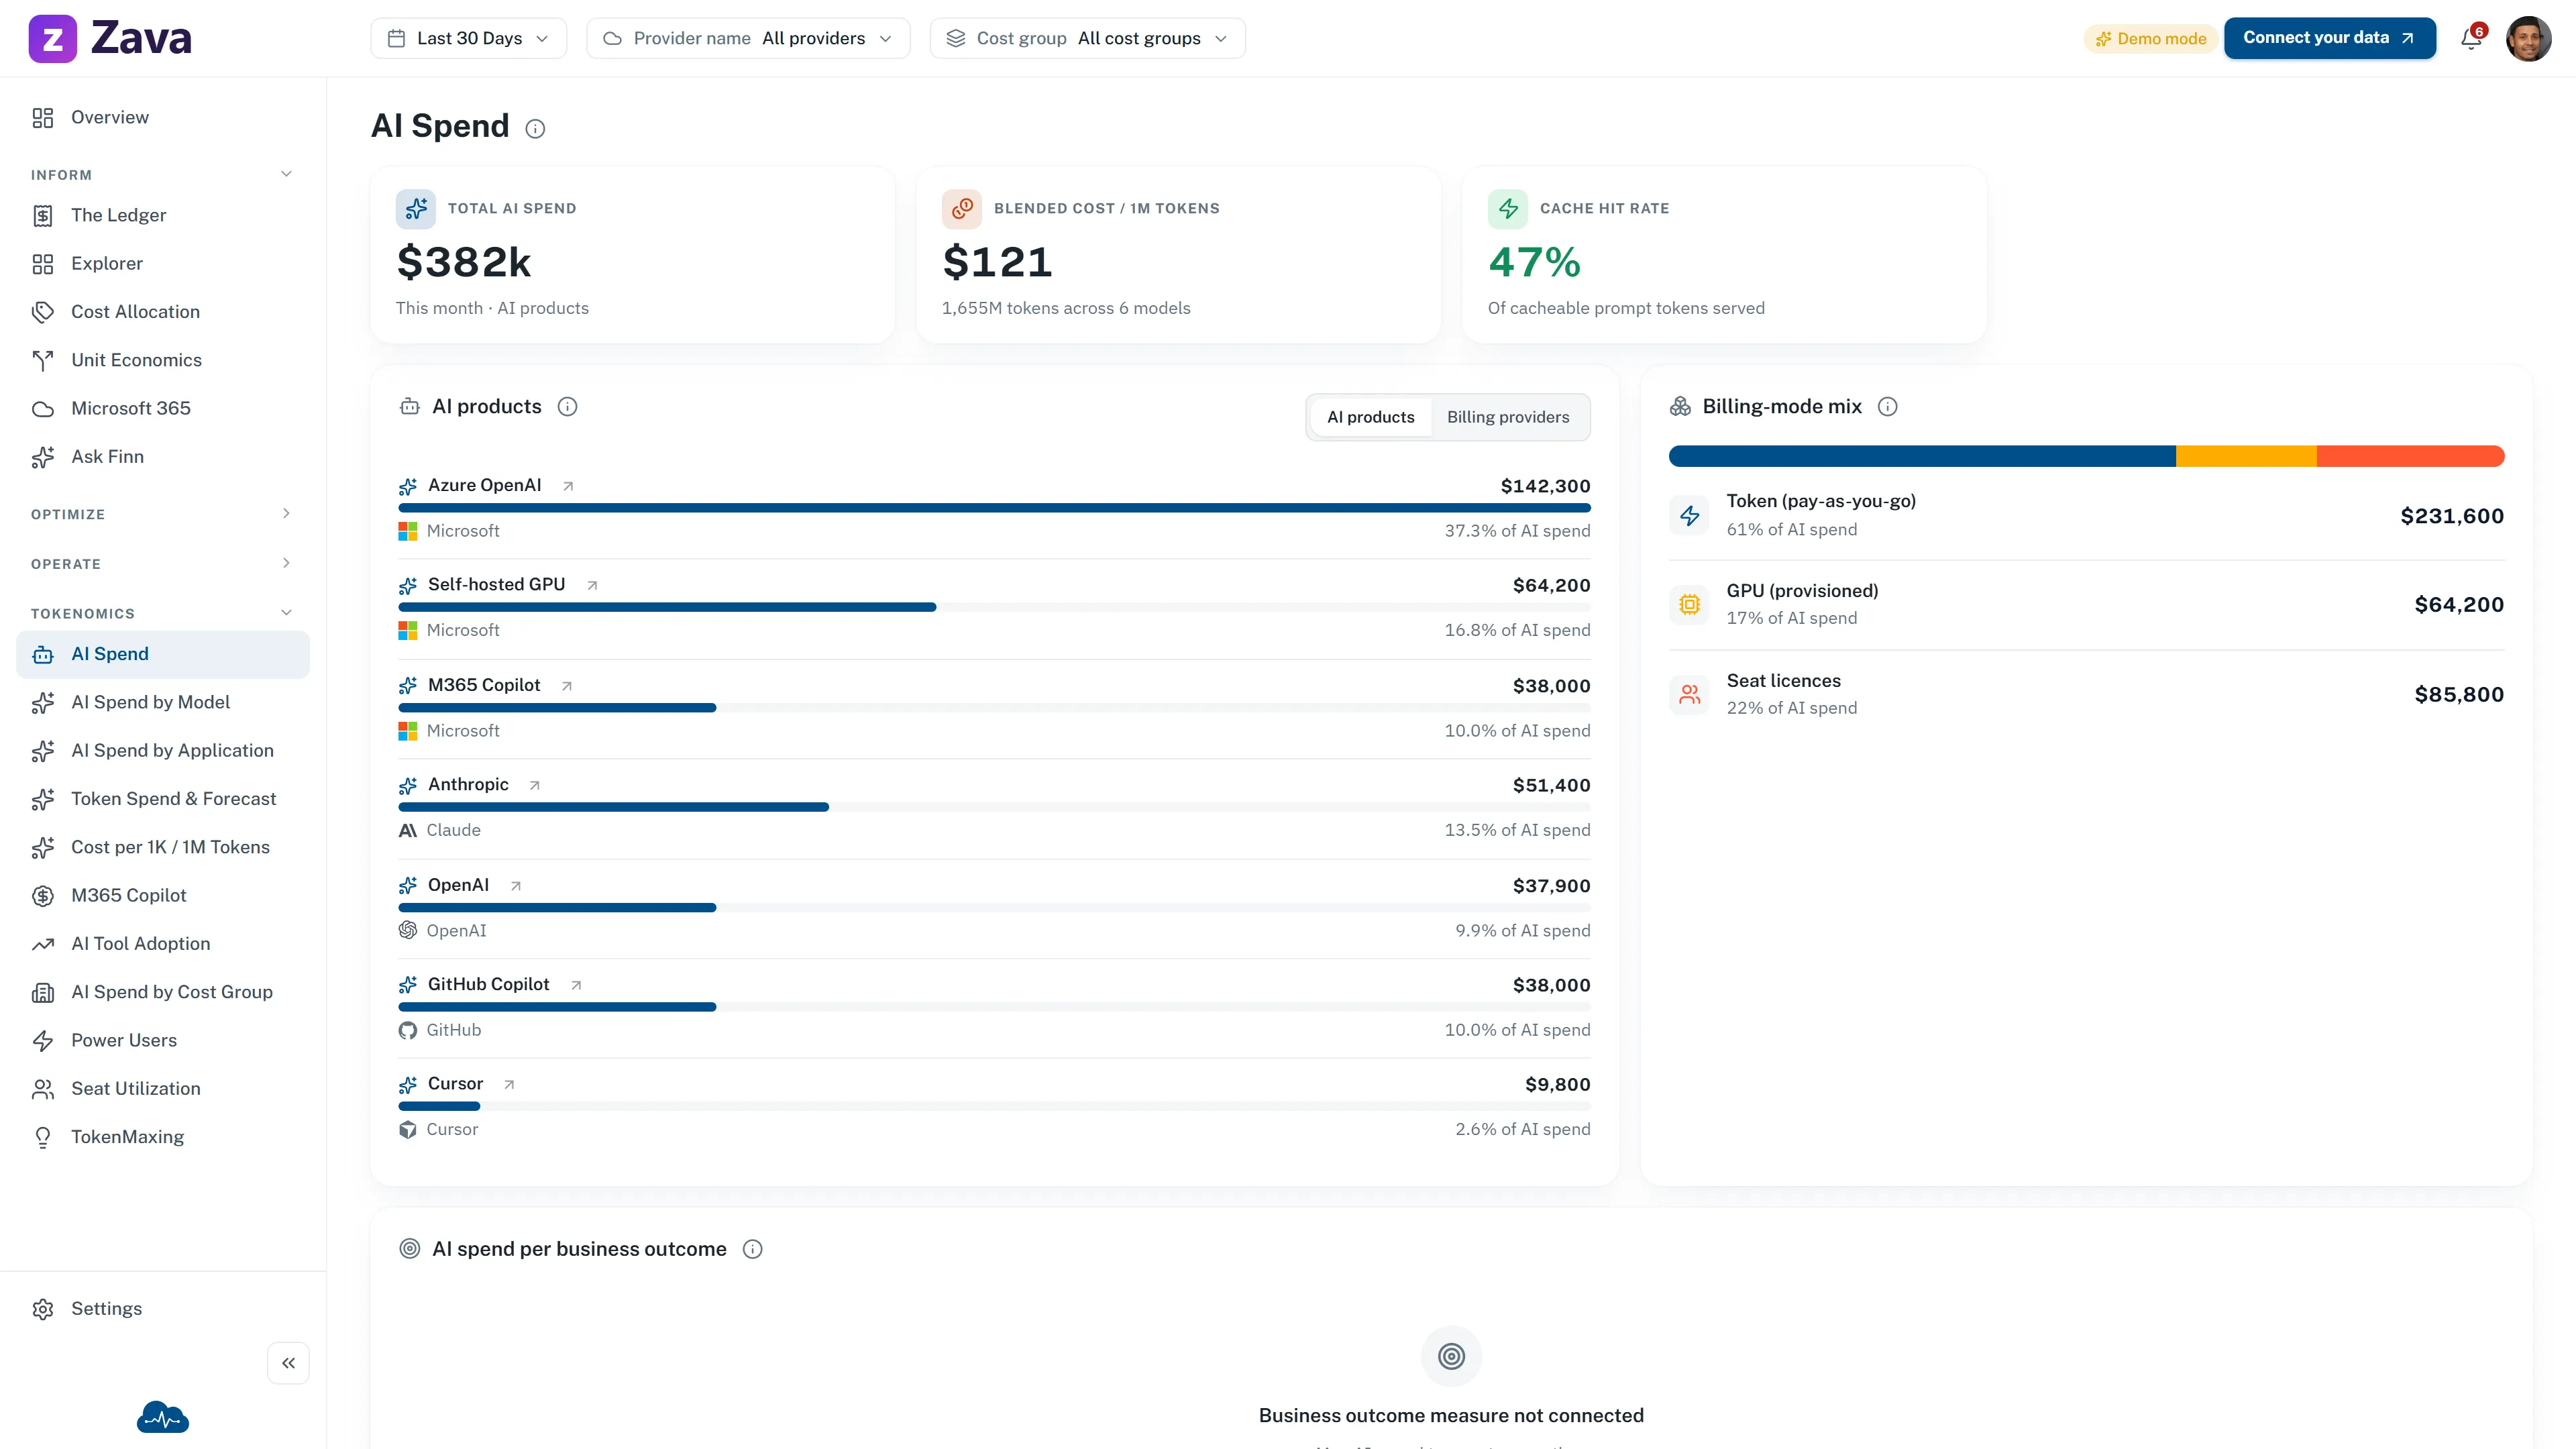The image size is (2576, 1449).
Task: Open AI Spend by Application
Action: tap(163, 750)
